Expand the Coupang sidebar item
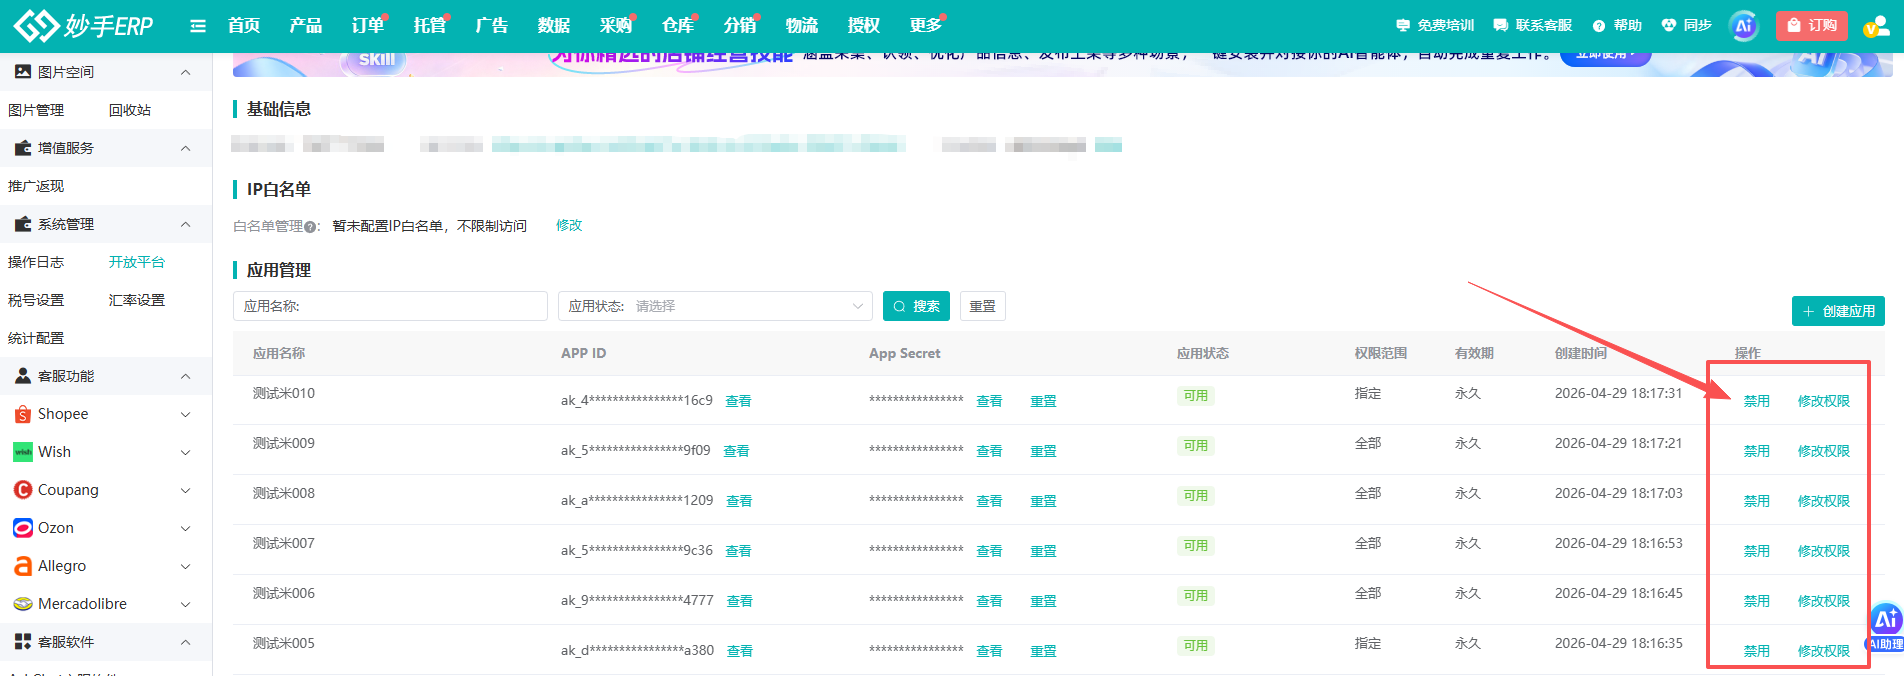The width and height of the screenshot is (1904, 676). (185, 490)
